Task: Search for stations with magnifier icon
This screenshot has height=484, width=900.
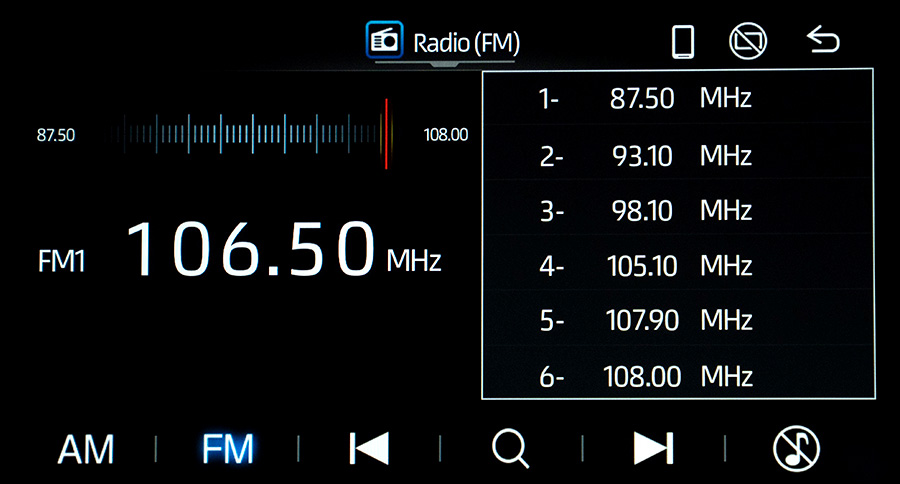Action: pyautogui.click(x=510, y=449)
